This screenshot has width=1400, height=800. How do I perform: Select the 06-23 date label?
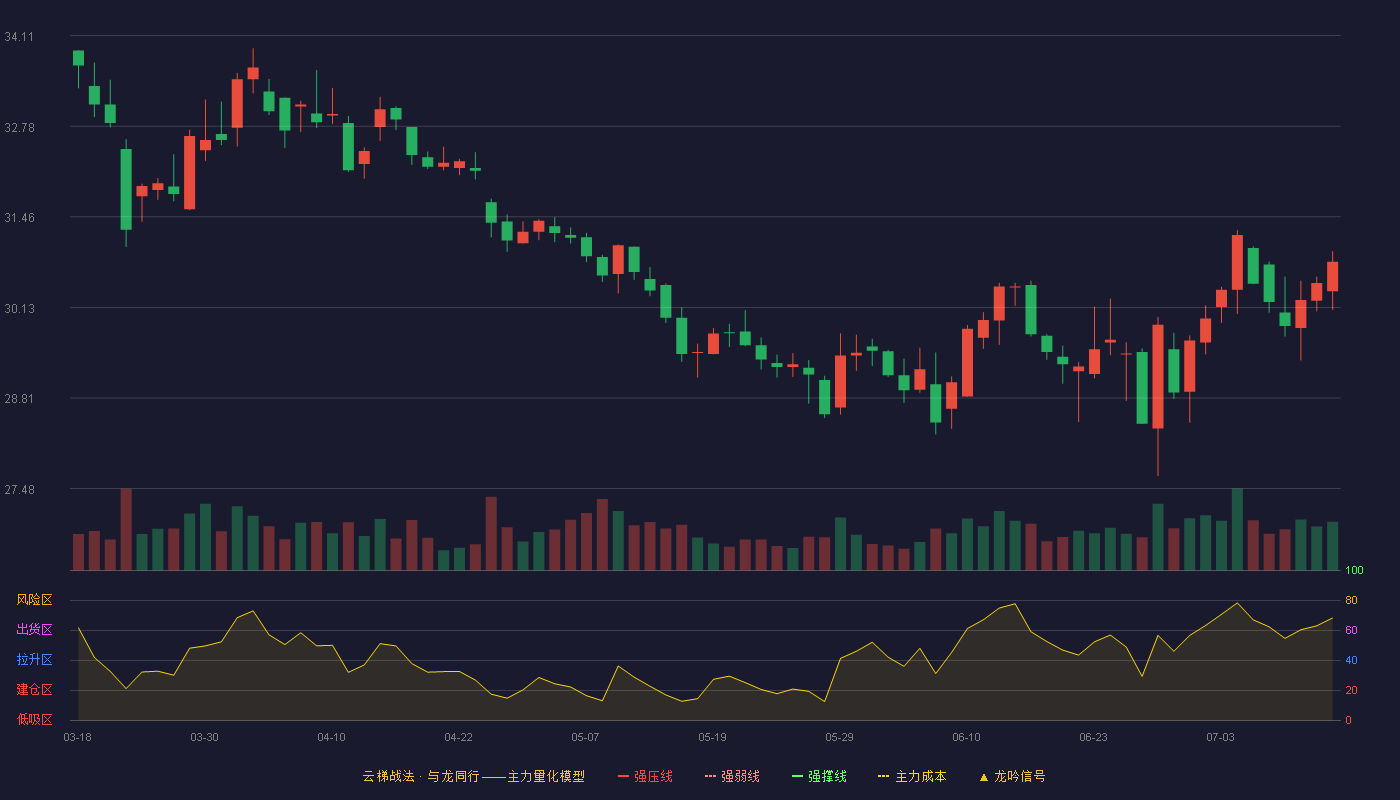coord(1093,737)
